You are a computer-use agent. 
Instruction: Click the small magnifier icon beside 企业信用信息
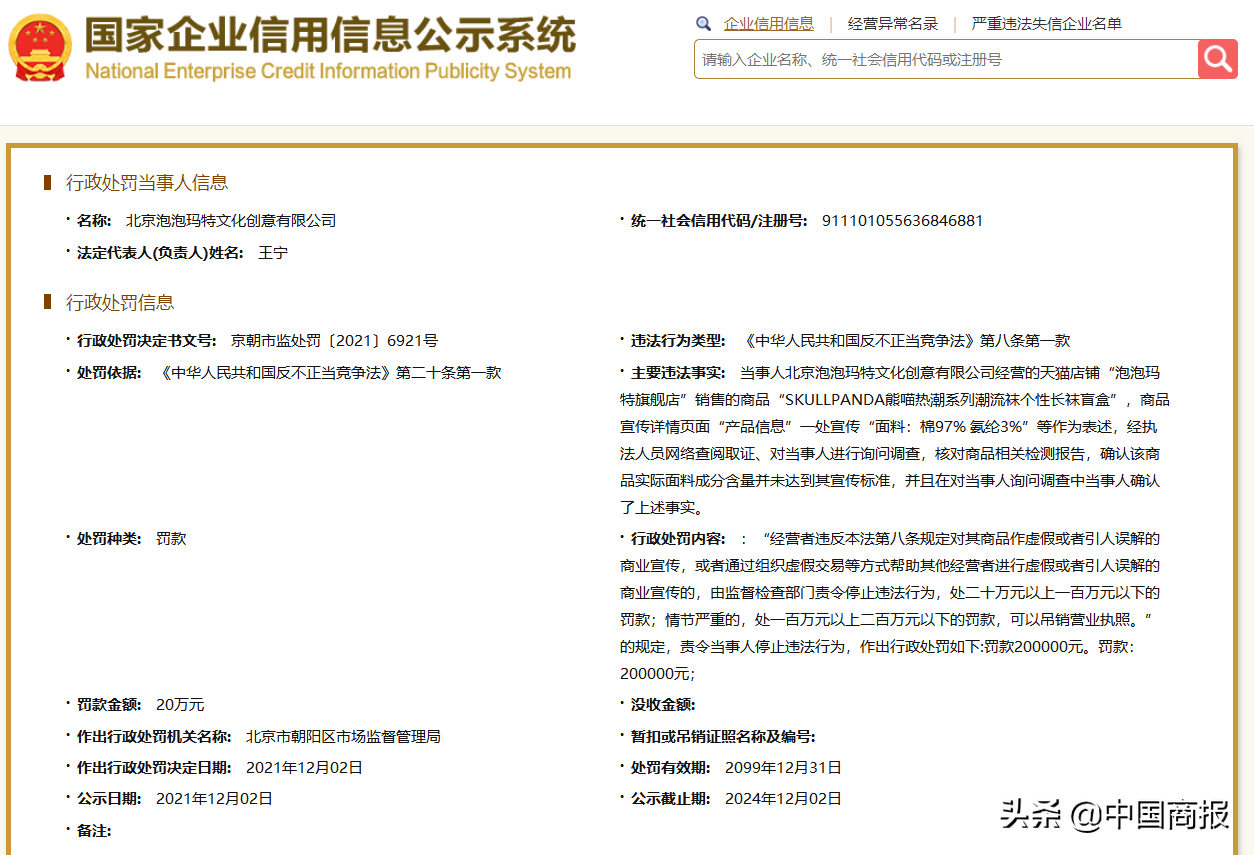[704, 24]
